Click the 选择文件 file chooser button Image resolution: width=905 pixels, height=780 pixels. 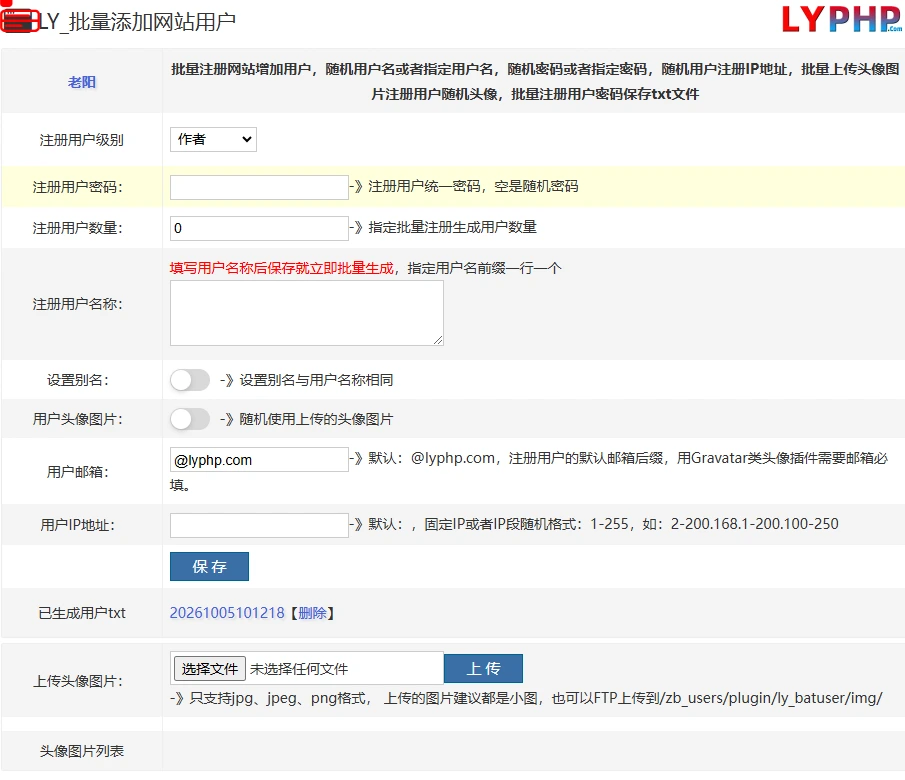tap(210, 669)
